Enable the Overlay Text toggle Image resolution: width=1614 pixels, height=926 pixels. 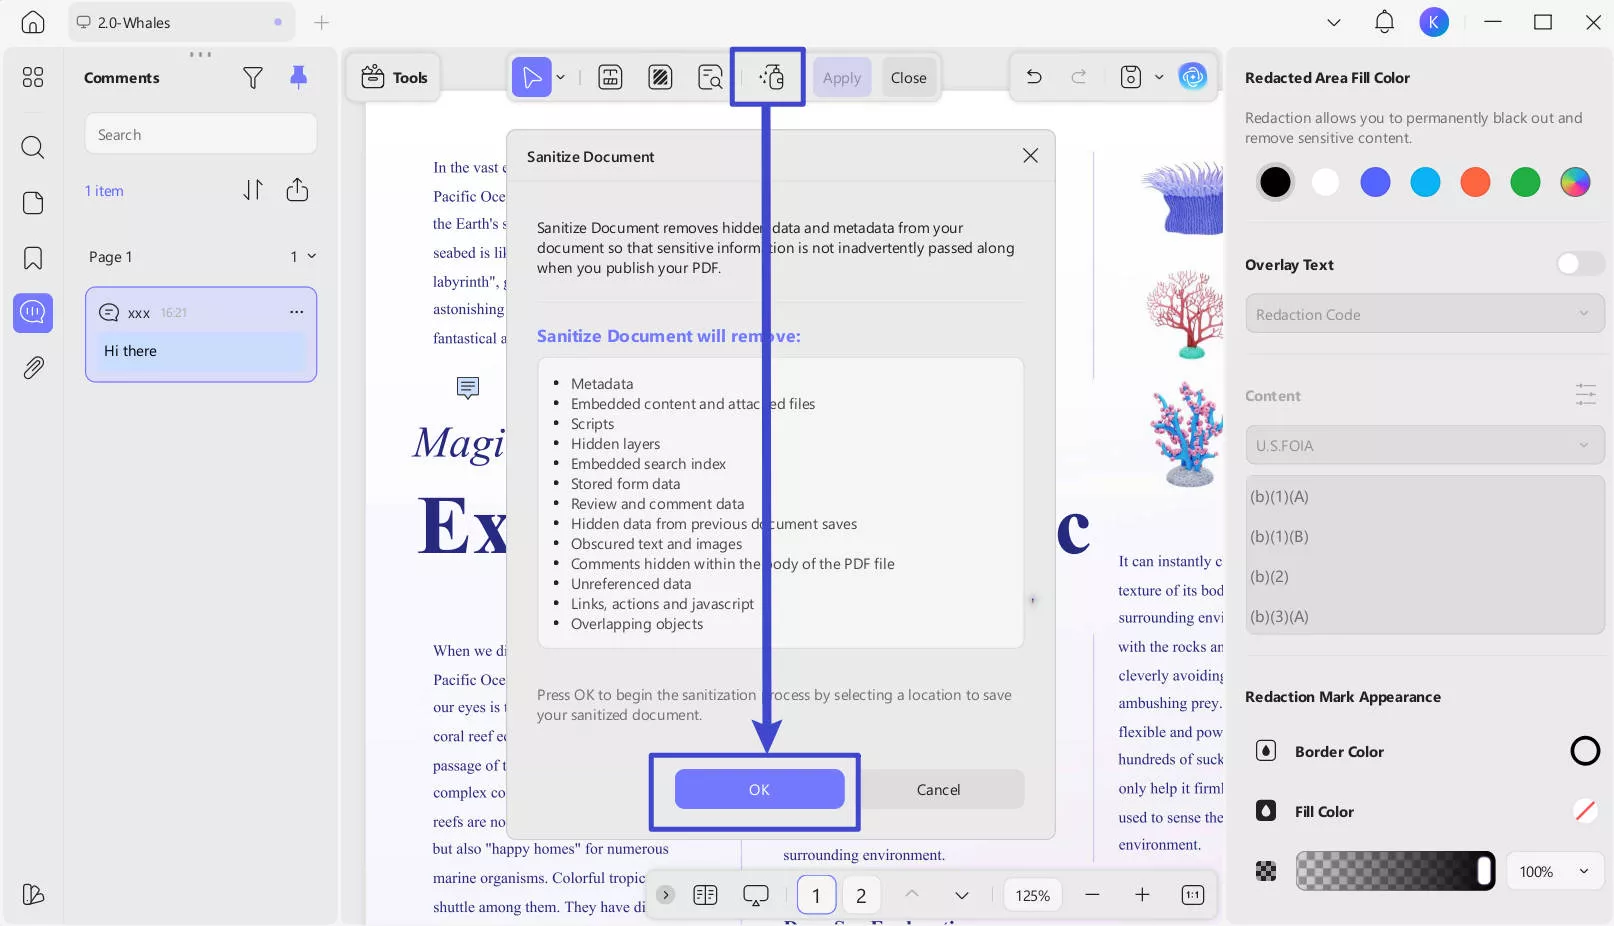(x=1580, y=264)
